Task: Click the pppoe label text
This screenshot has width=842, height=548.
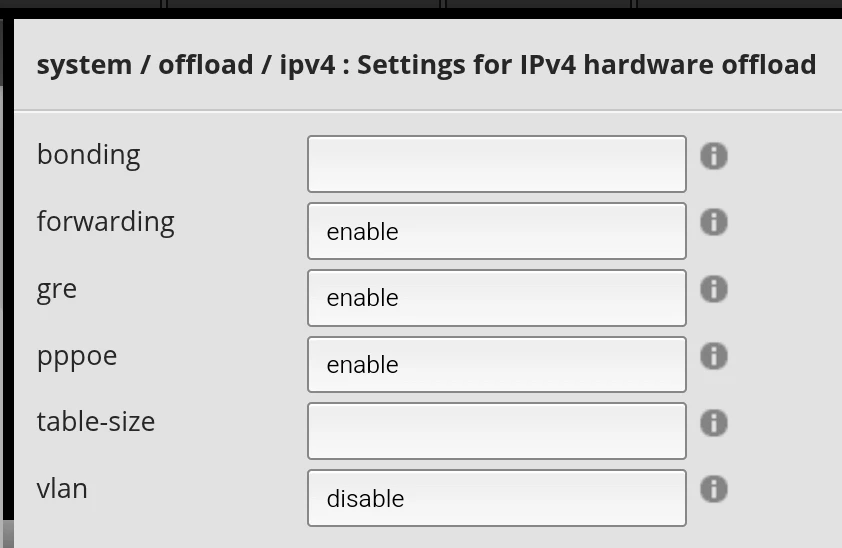Action: point(77,356)
